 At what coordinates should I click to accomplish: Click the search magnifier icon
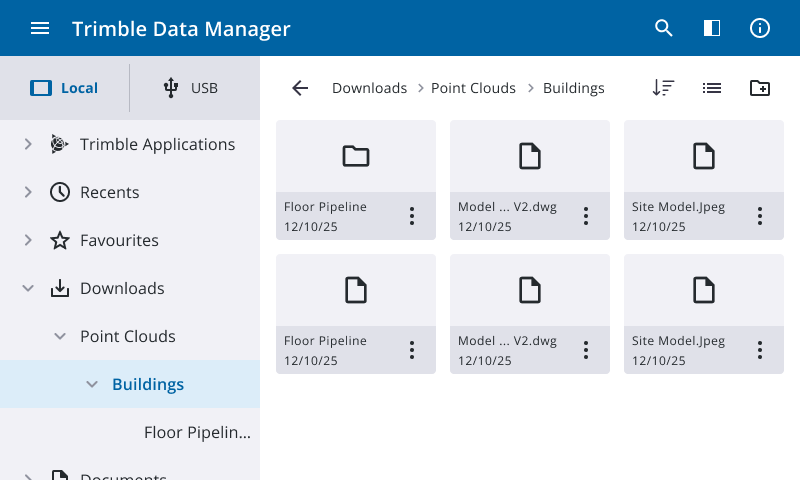(x=664, y=28)
